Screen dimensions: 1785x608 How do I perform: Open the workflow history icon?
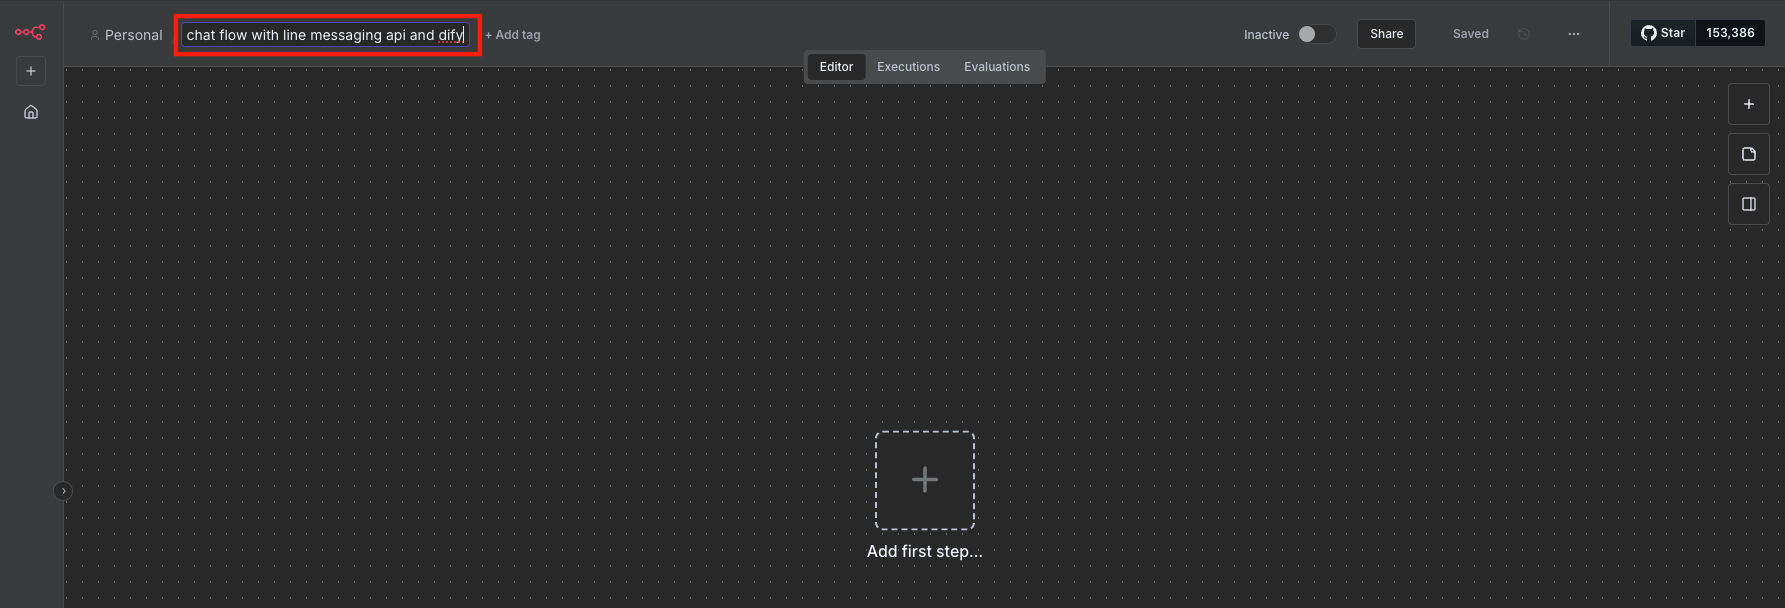point(1524,34)
